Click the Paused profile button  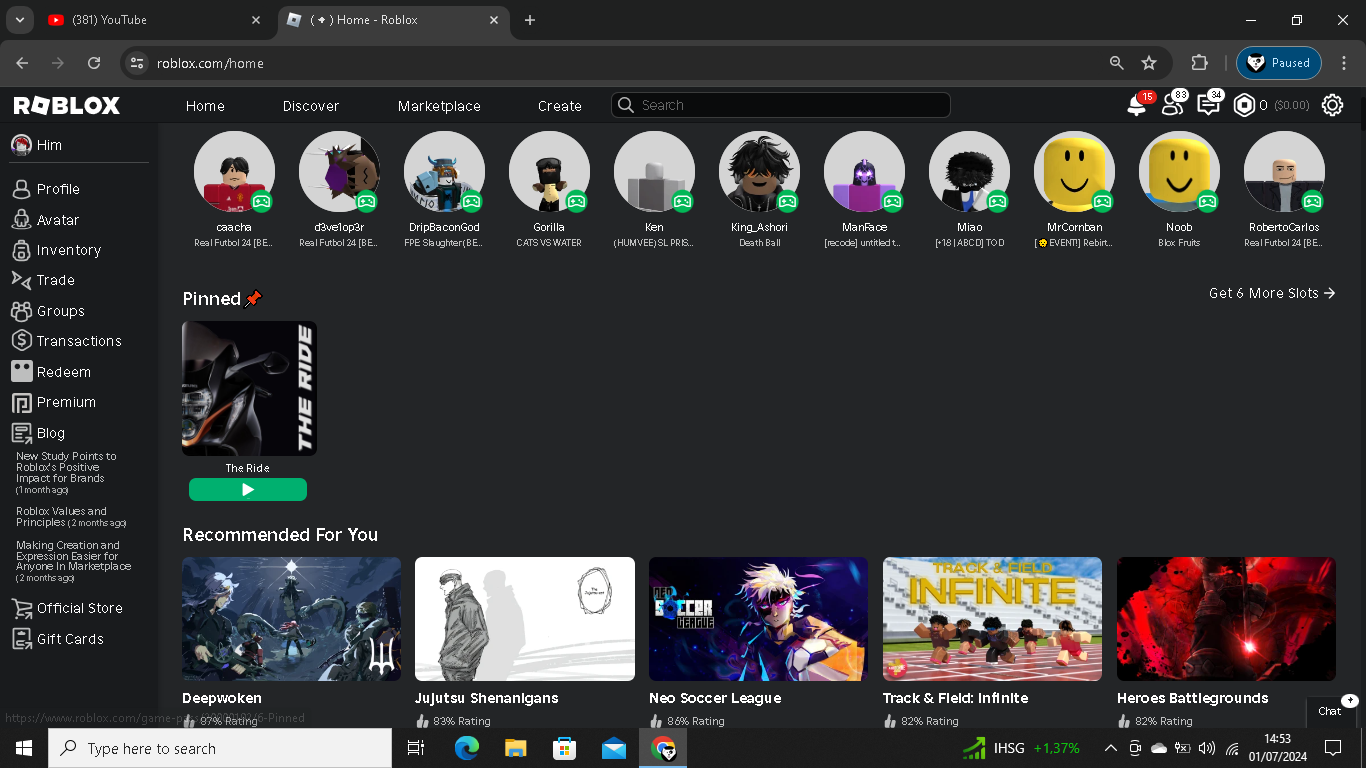click(x=1279, y=63)
